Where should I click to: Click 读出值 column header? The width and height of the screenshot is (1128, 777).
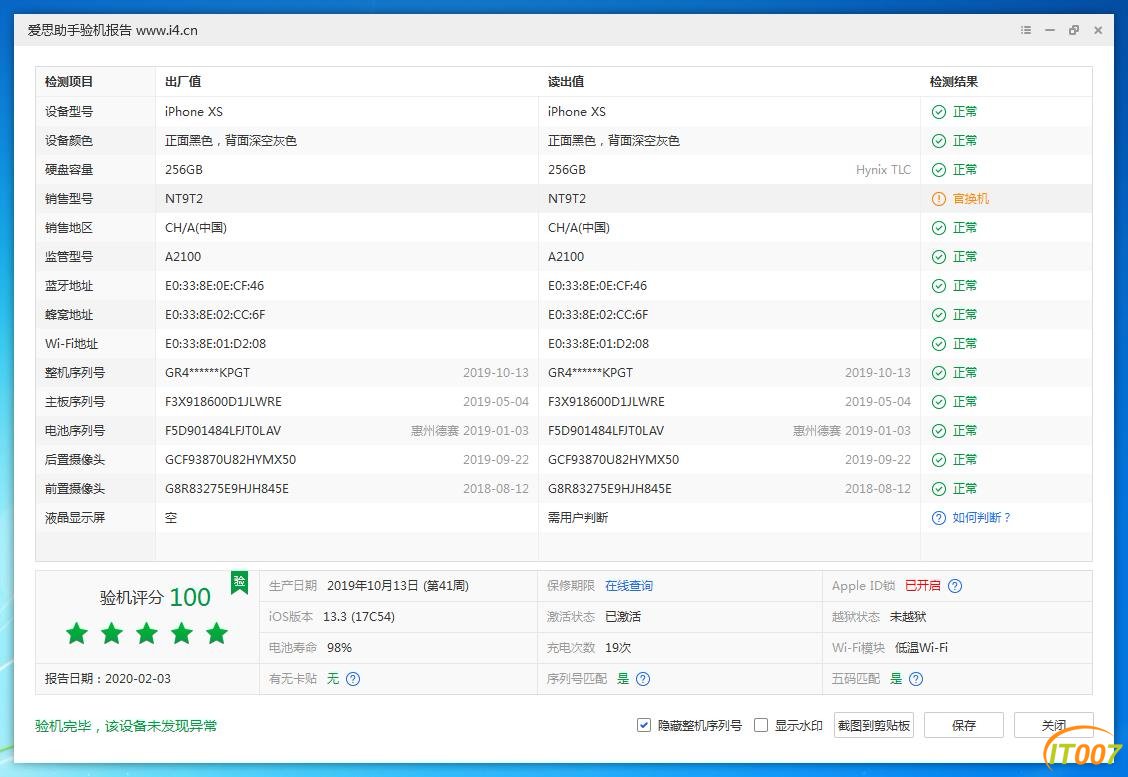click(x=566, y=82)
